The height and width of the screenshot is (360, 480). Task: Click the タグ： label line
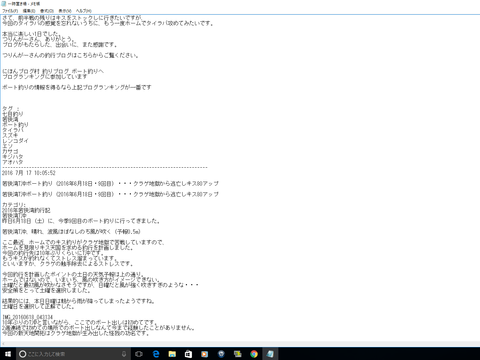tap(11, 109)
